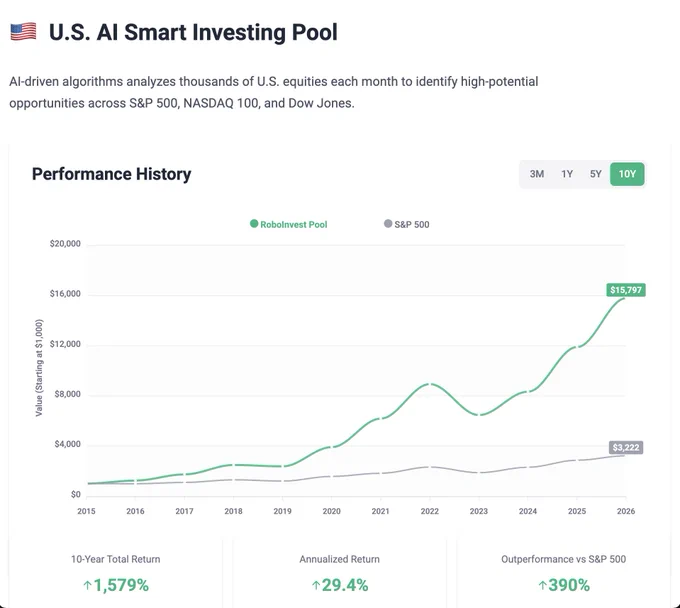
Task: Click the up arrow beside 390%
Action: click(543, 585)
